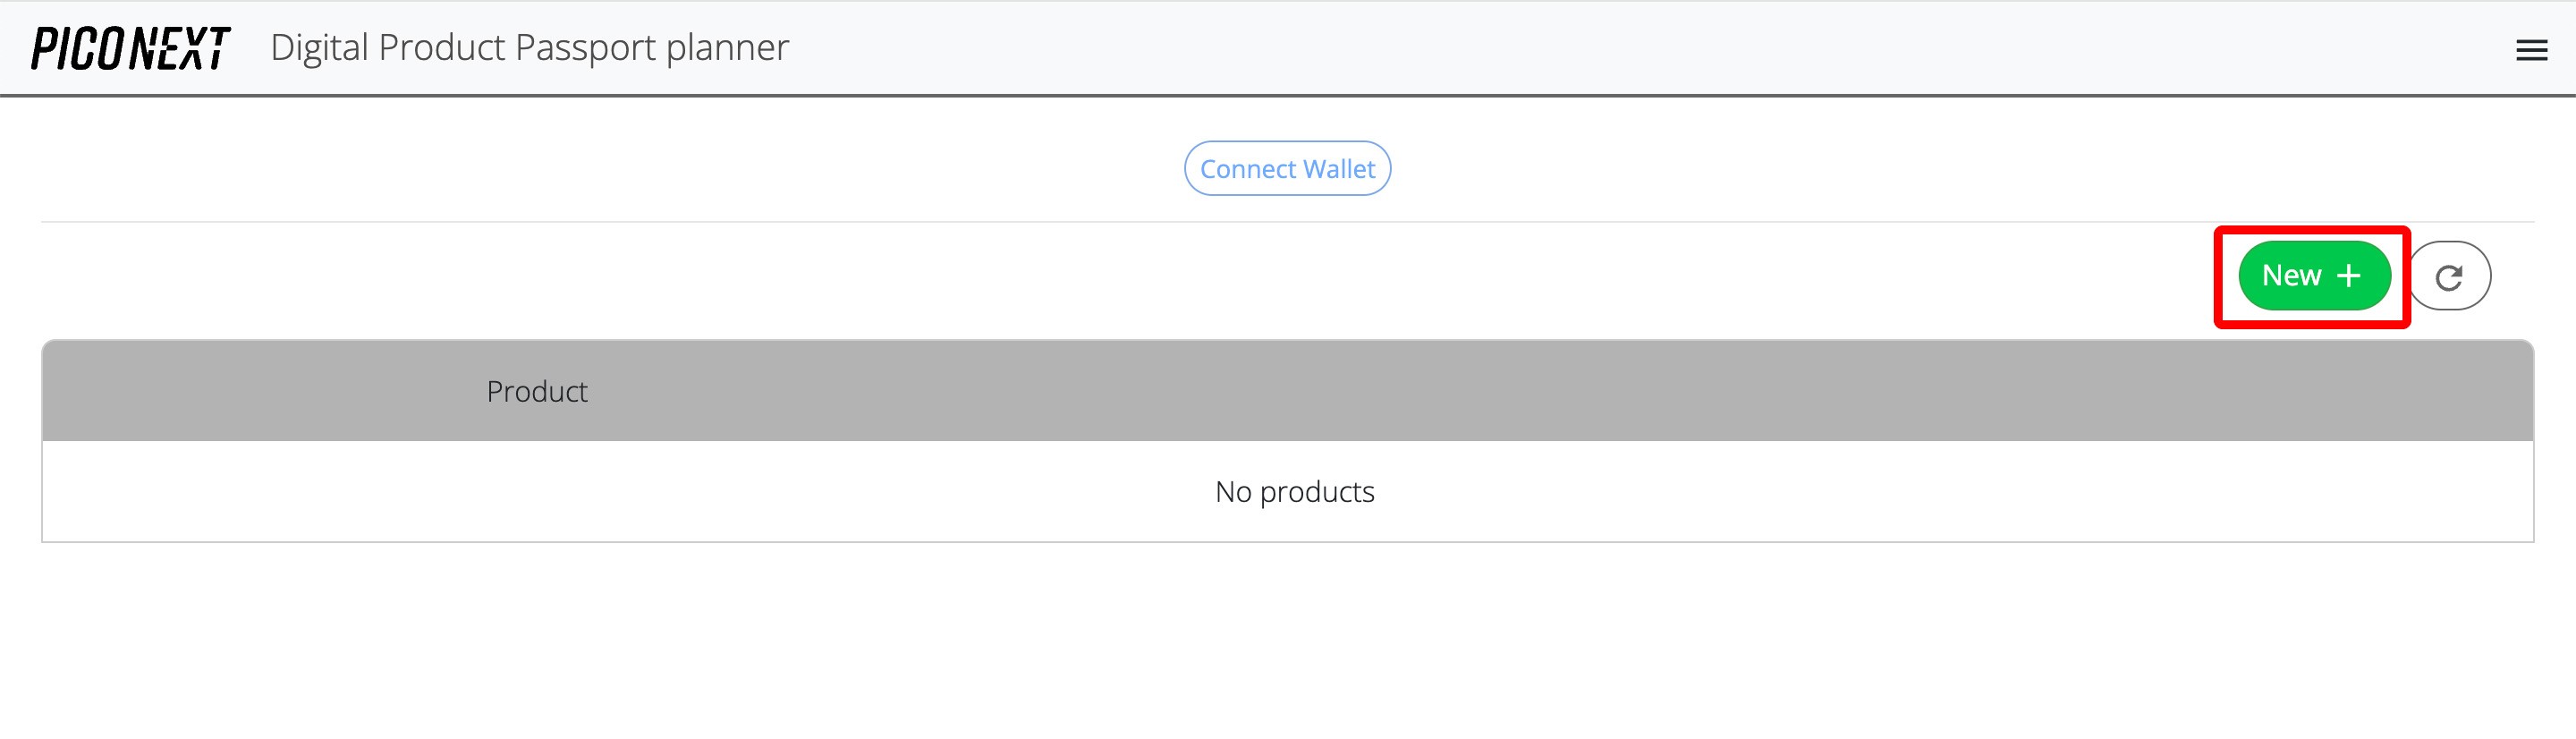Select the plus icon on the New button
2576x739 pixels.
click(2349, 275)
